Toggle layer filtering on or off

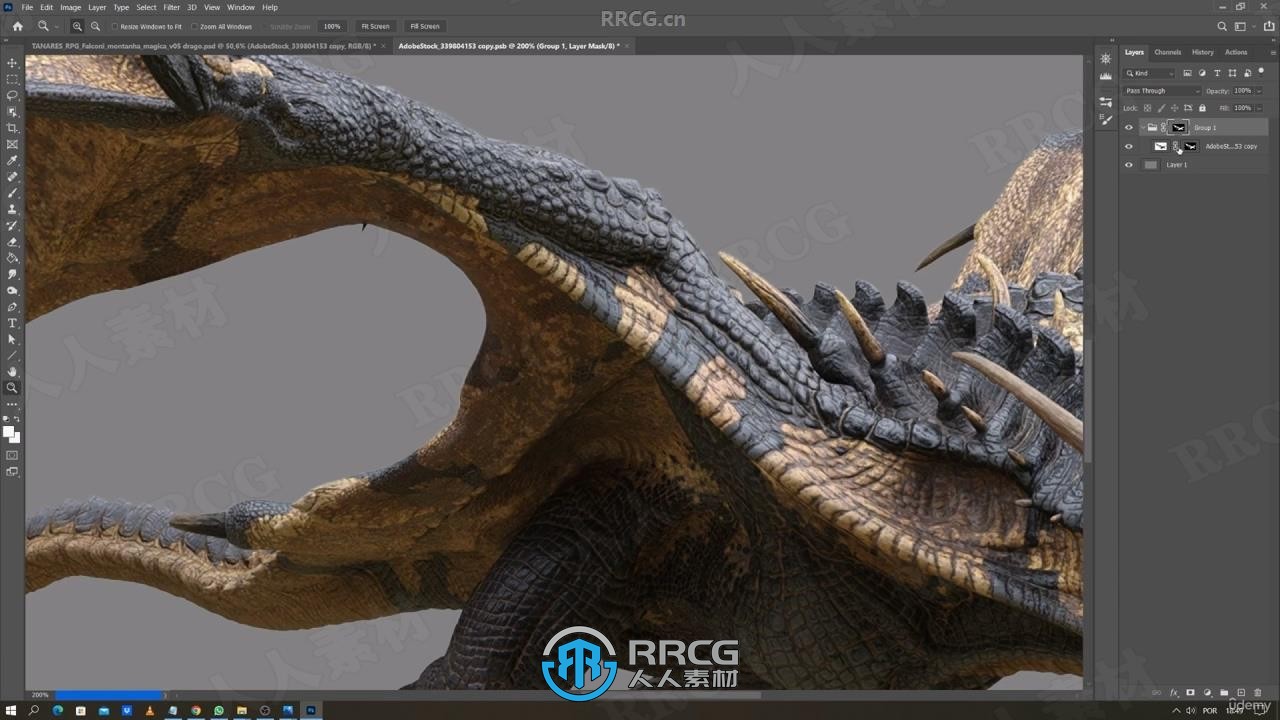[x=1262, y=73]
